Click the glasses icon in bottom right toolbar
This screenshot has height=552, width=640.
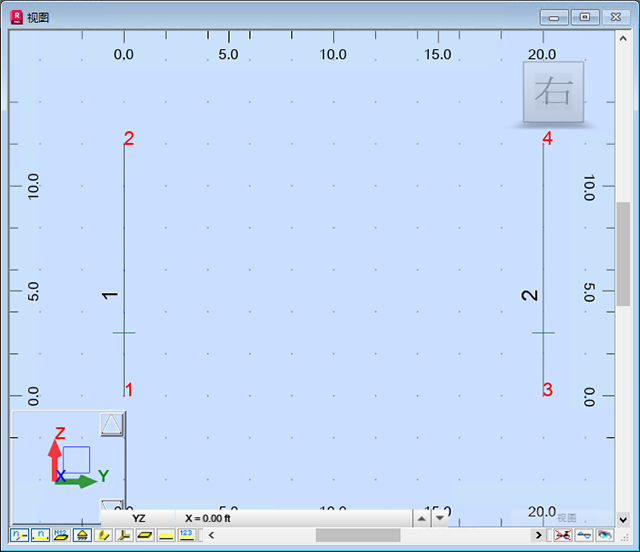584,536
